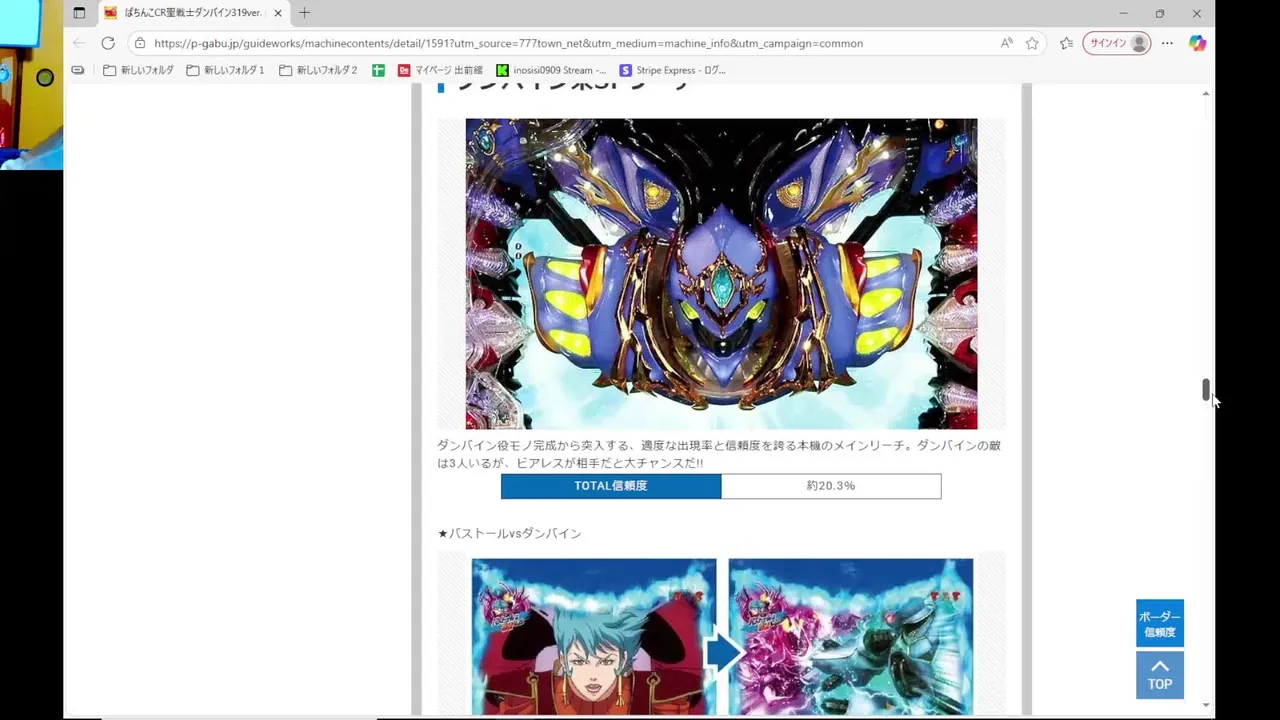1280x720 pixels.
Task: Open the 新しいフォルダ 2 bookmark folder
Action: [x=318, y=70]
